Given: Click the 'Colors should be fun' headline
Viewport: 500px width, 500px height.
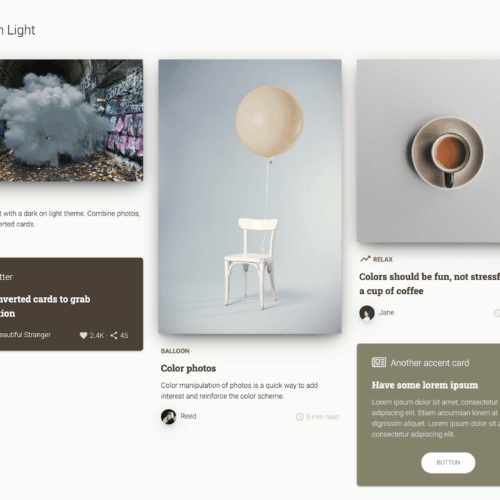Looking at the screenshot, I should pos(429,284).
